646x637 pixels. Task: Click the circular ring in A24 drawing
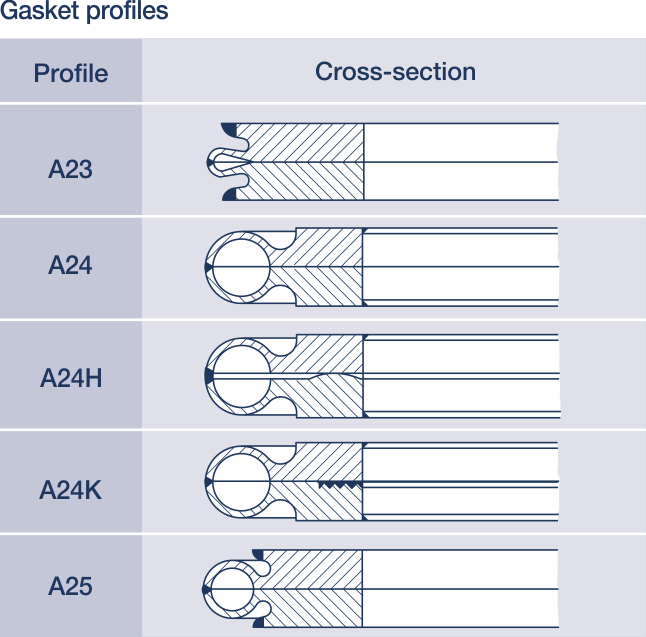(x=241, y=267)
